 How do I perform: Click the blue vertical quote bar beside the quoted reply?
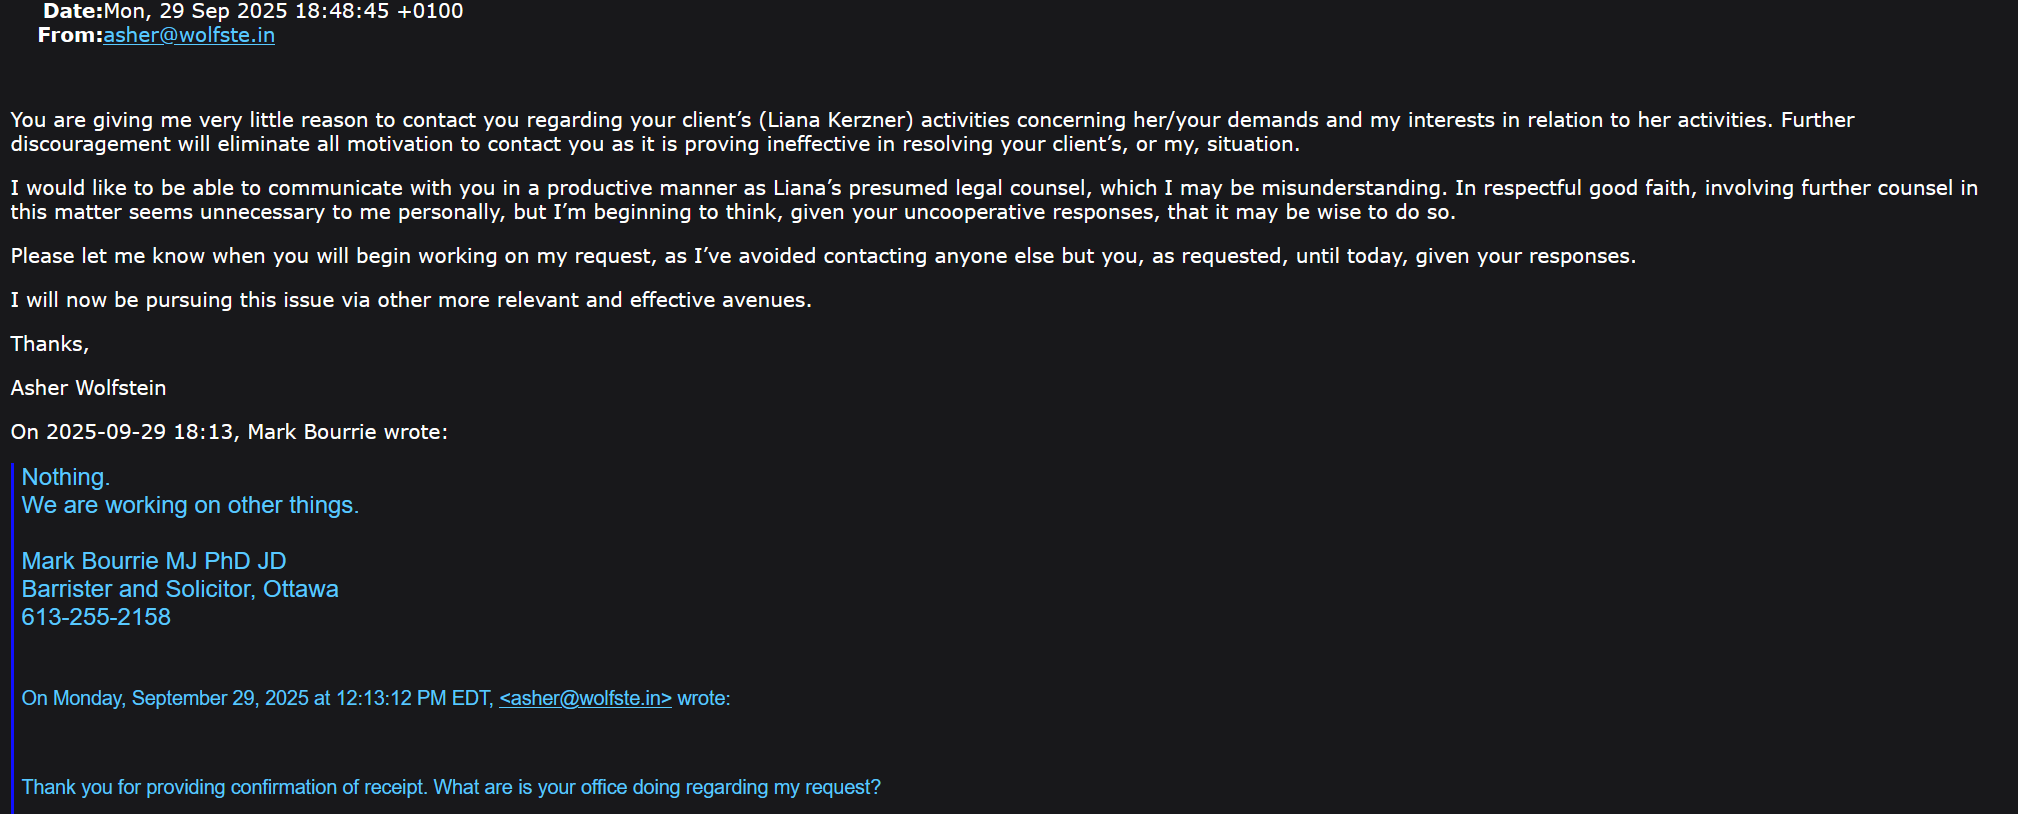click(x=12, y=638)
